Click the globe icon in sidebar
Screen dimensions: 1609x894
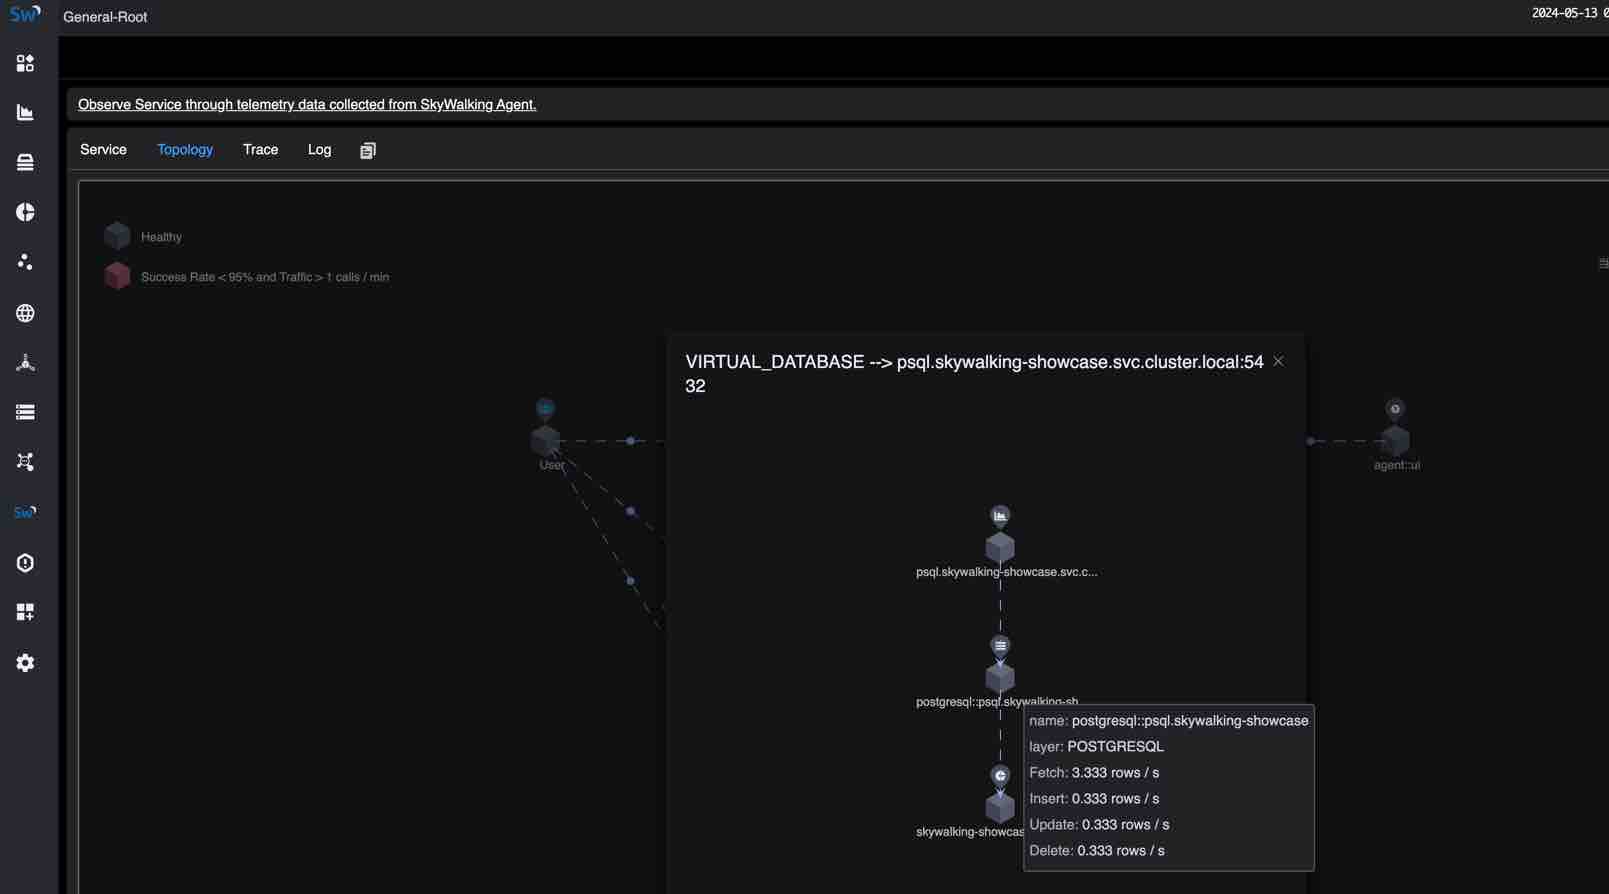25,313
